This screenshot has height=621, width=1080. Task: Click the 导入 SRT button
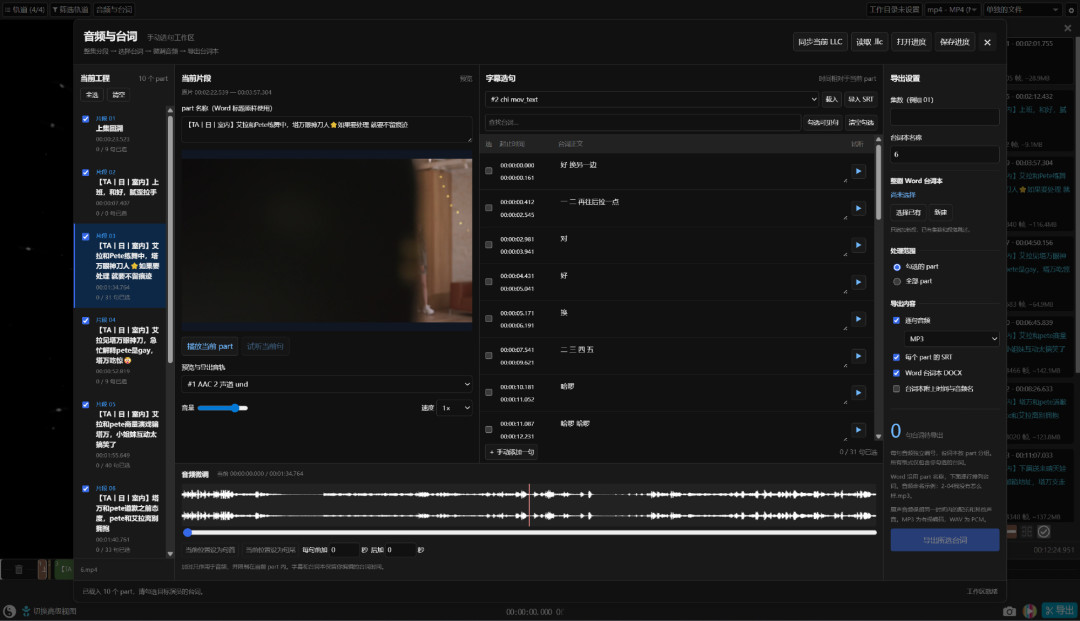click(860, 99)
